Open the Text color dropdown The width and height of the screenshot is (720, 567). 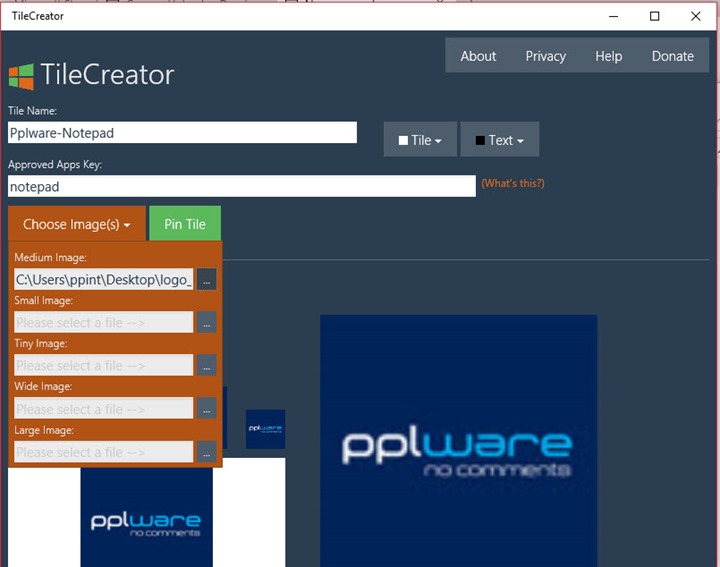[500, 140]
